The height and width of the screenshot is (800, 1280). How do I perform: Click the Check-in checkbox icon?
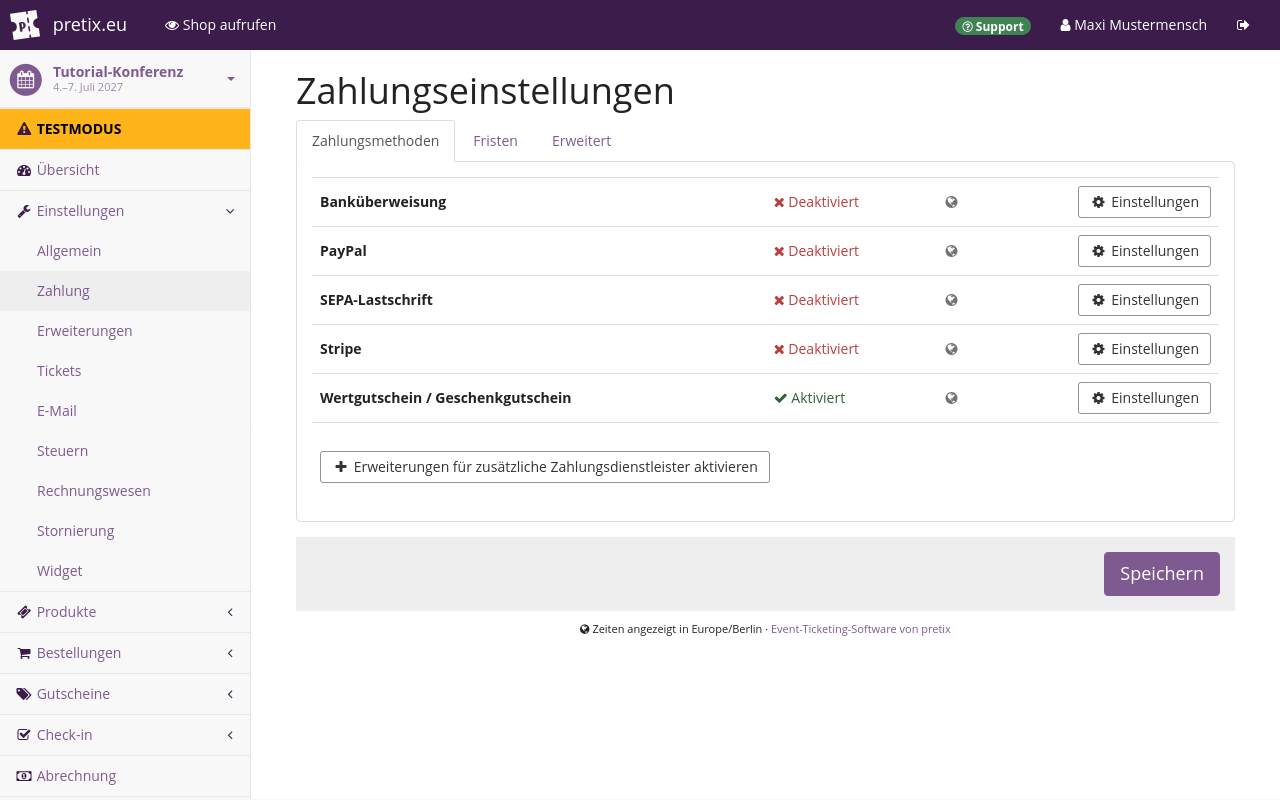pos(24,735)
